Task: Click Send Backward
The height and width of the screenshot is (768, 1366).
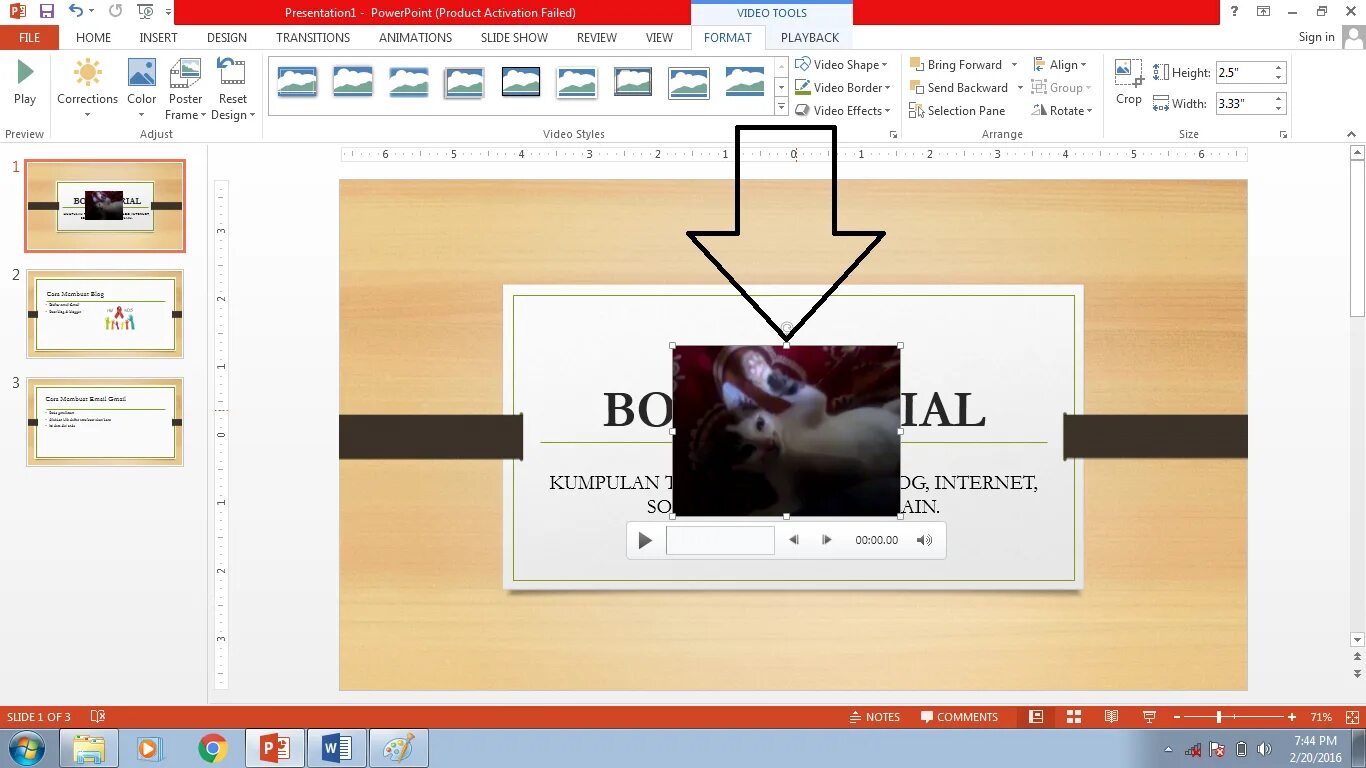Action: pos(959,87)
